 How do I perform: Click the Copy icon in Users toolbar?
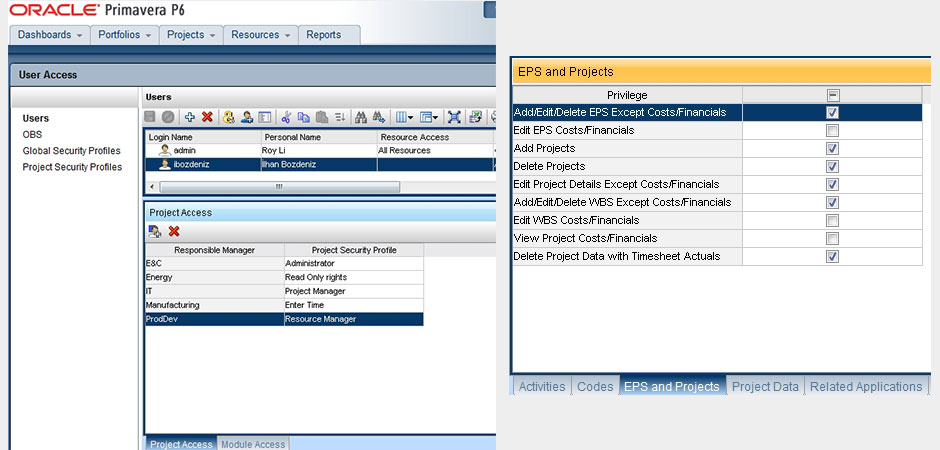pos(304,117)
